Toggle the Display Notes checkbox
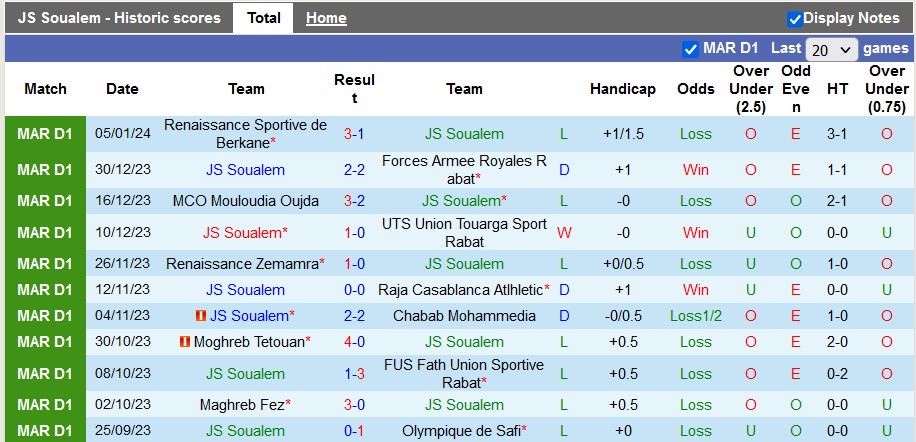 [795, 18]
